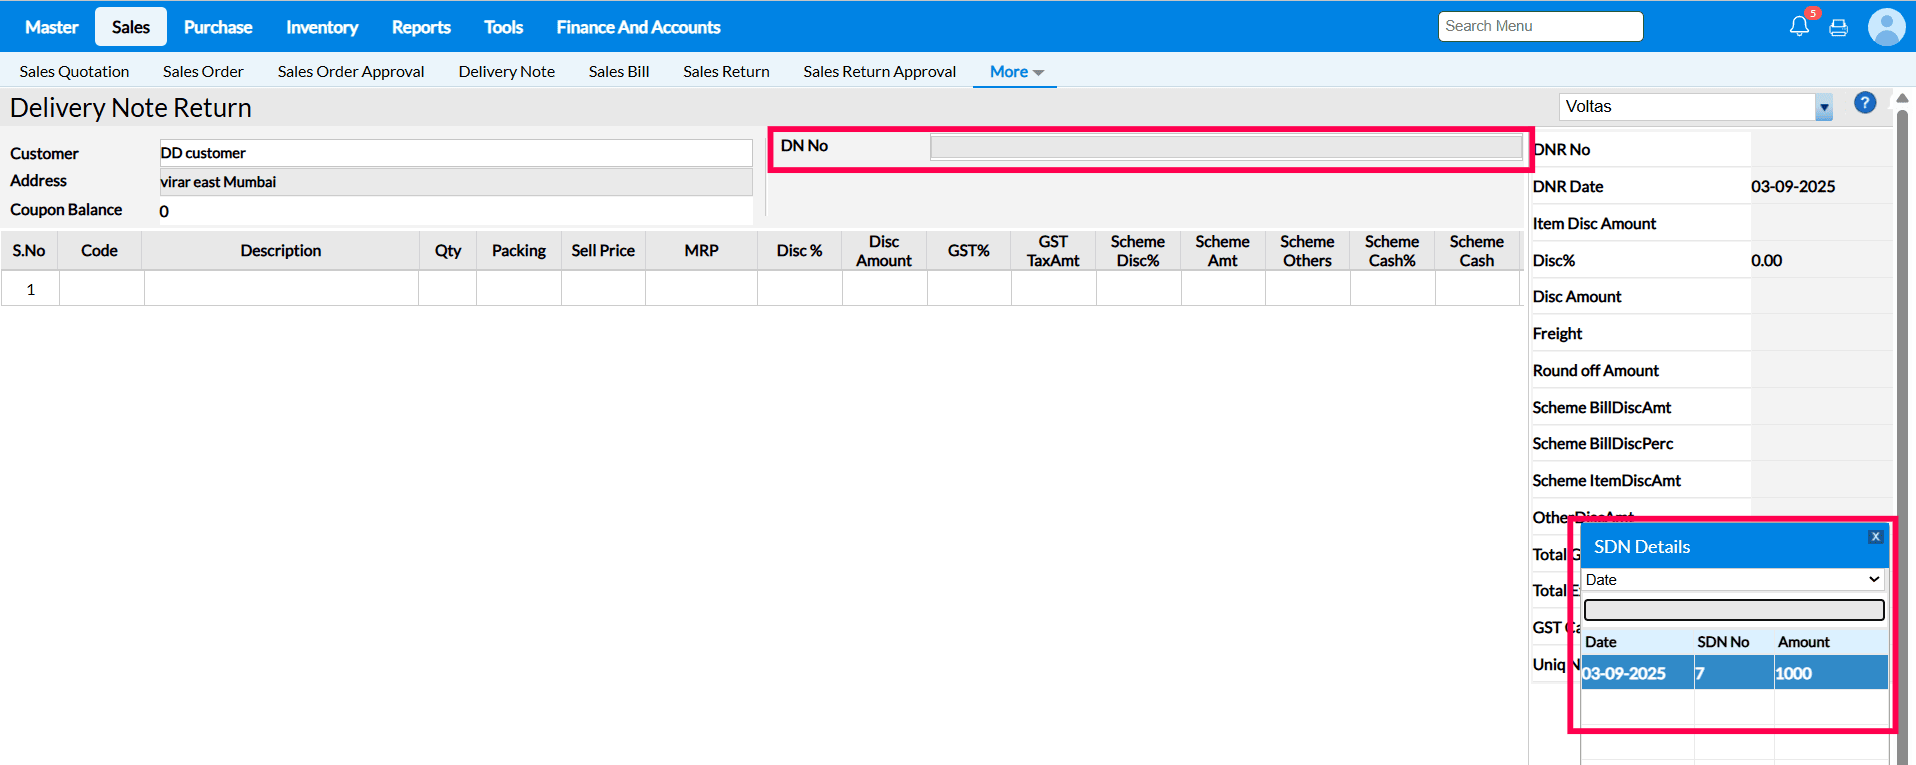This screenshot has height=765, width=1916.
Task: Open the Date filter dropdown in SDN Details
Action: [1733, 580]
